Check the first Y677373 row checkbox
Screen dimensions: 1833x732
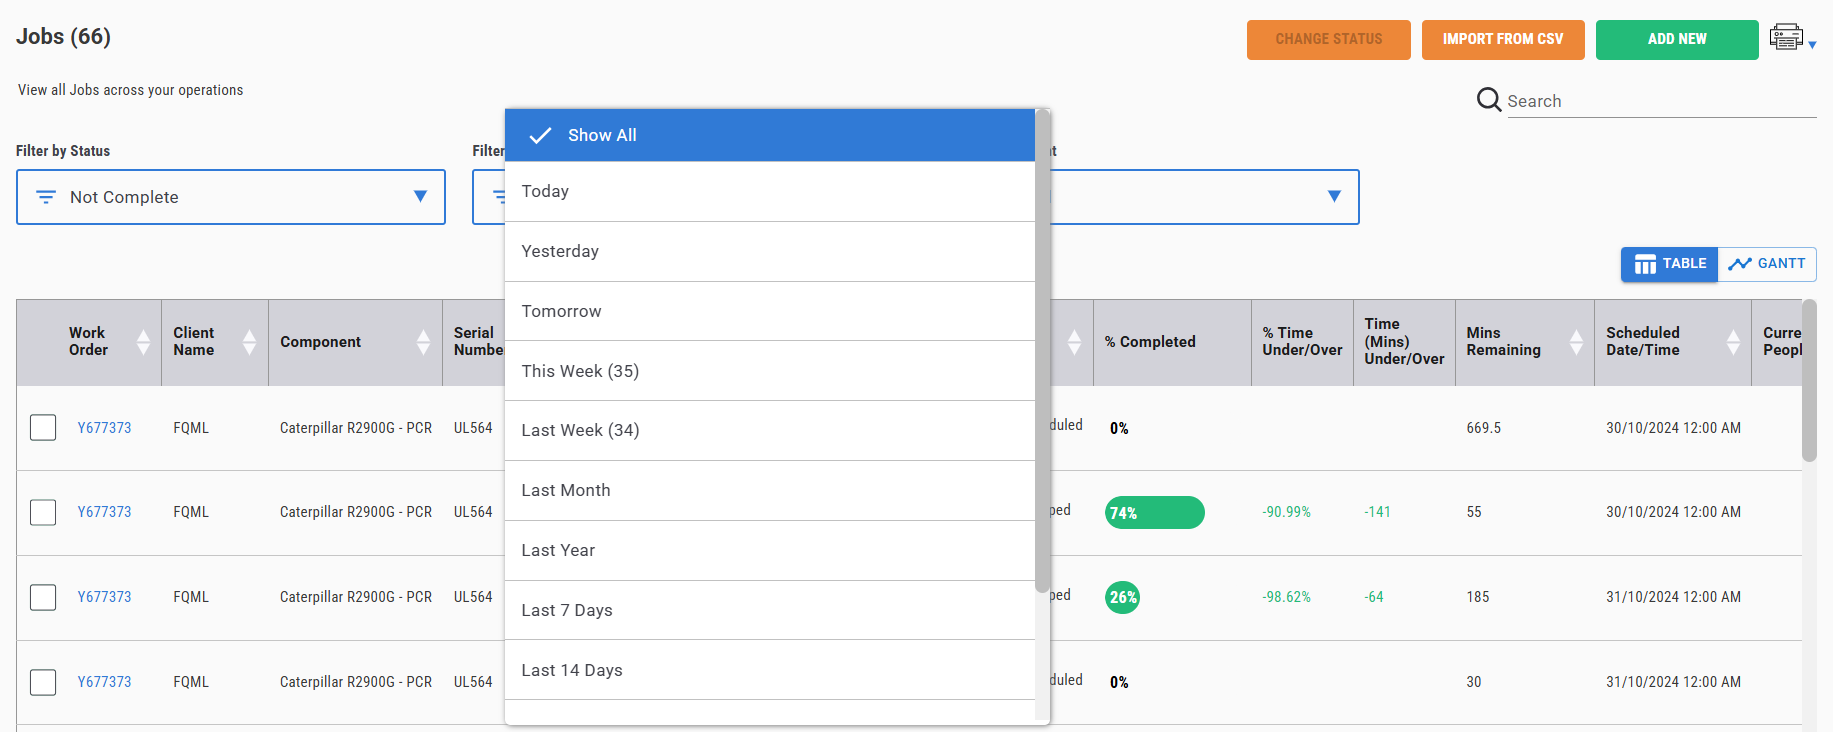click(x=43, y=428)
